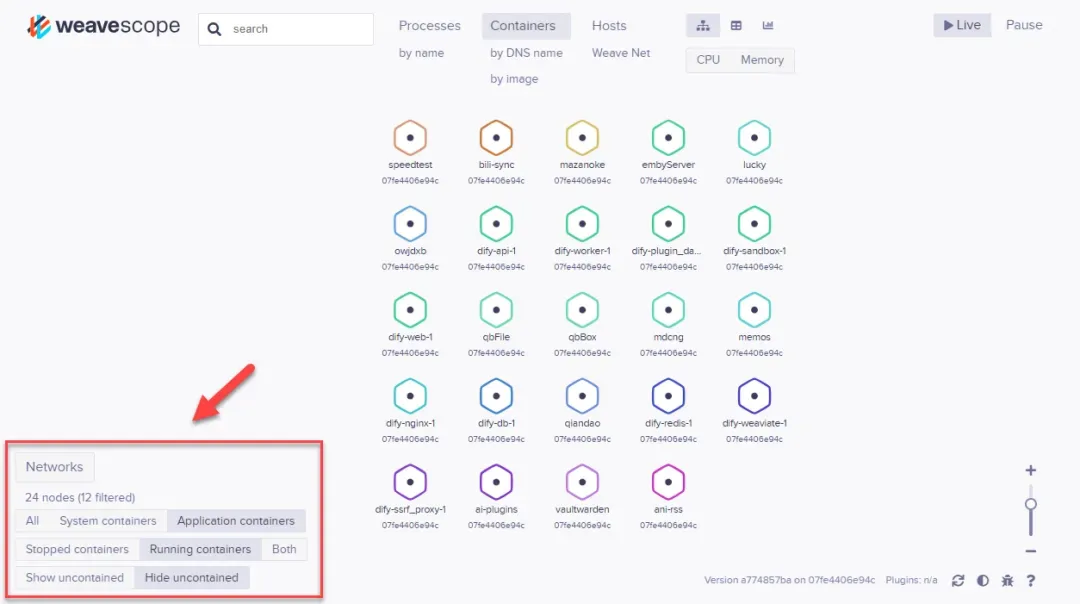Image resolution: width=1080 pixels, height=604 pixels.
Task: Click the version text in footer
Action: coord(789,580)
